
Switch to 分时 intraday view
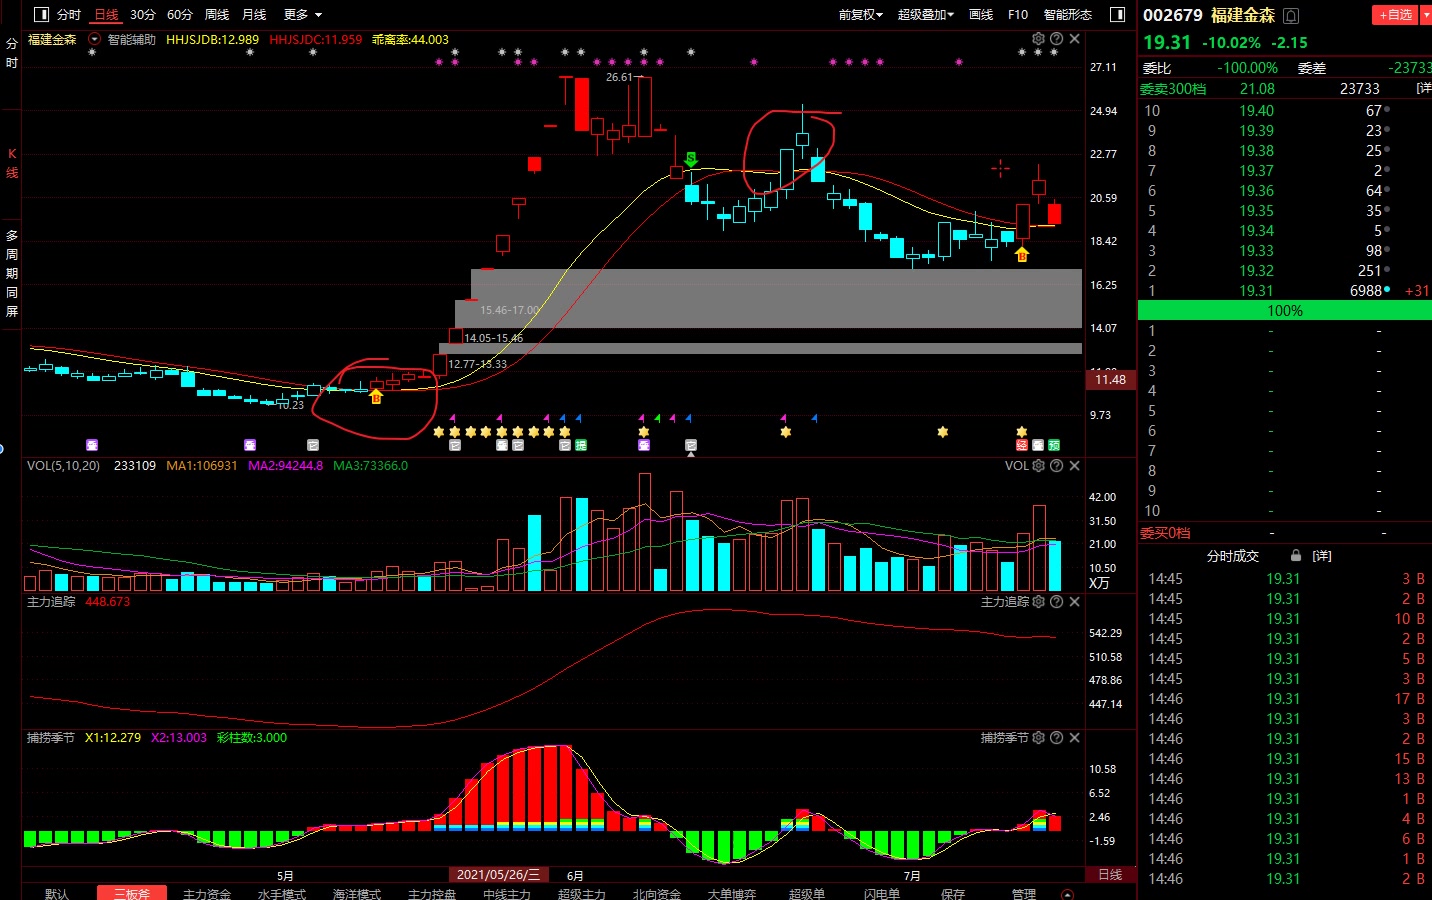pyautogui.click(x=69, y=15)
